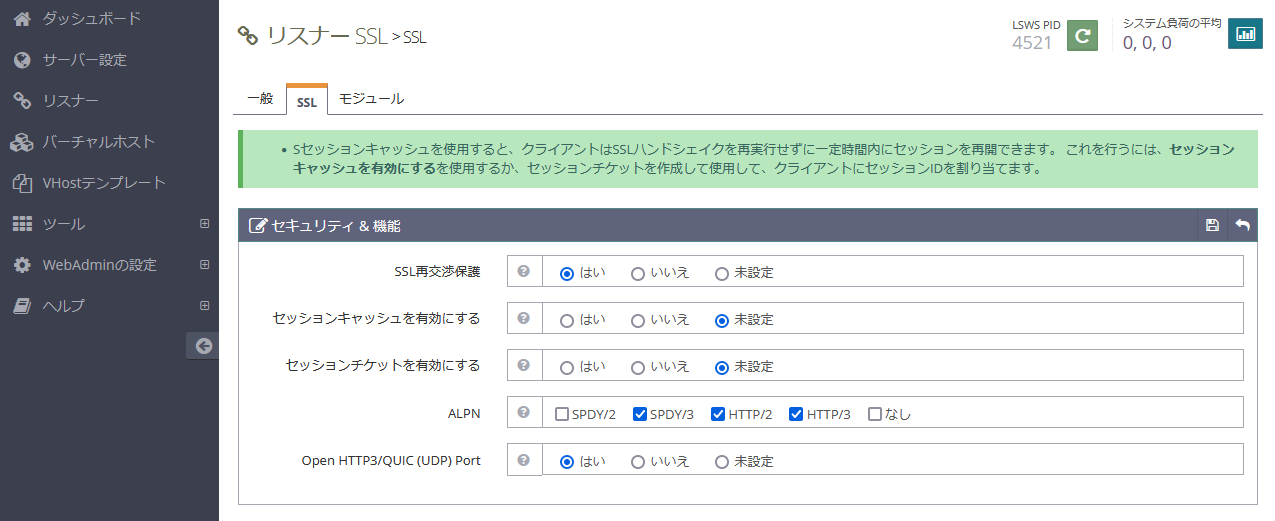Uncheck the SPDY/3 ALPN checkbox
The width and height of the screenshot is (1275, 521).
(640, 413)
